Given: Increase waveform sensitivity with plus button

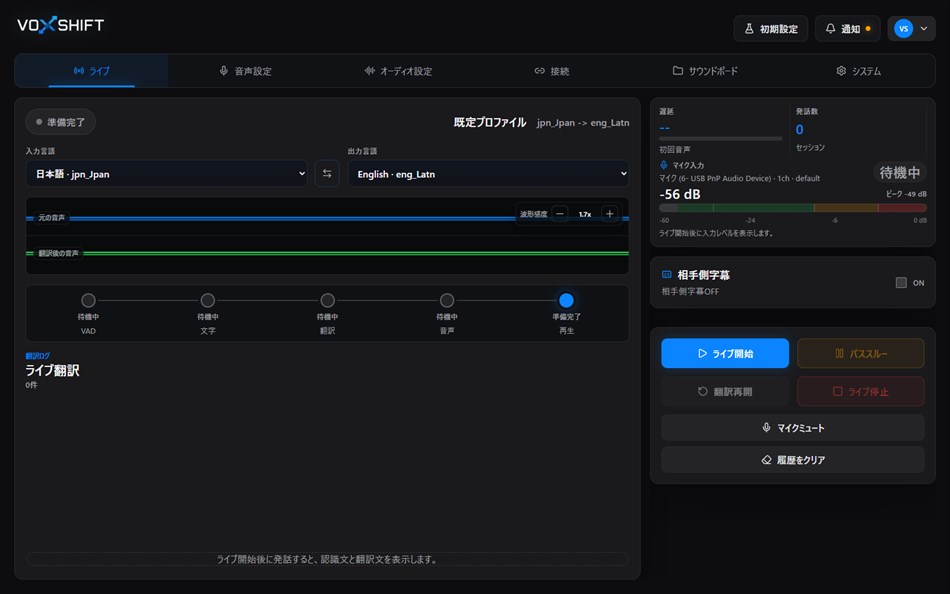Looking at the screenshot, I should click(610, 214).
